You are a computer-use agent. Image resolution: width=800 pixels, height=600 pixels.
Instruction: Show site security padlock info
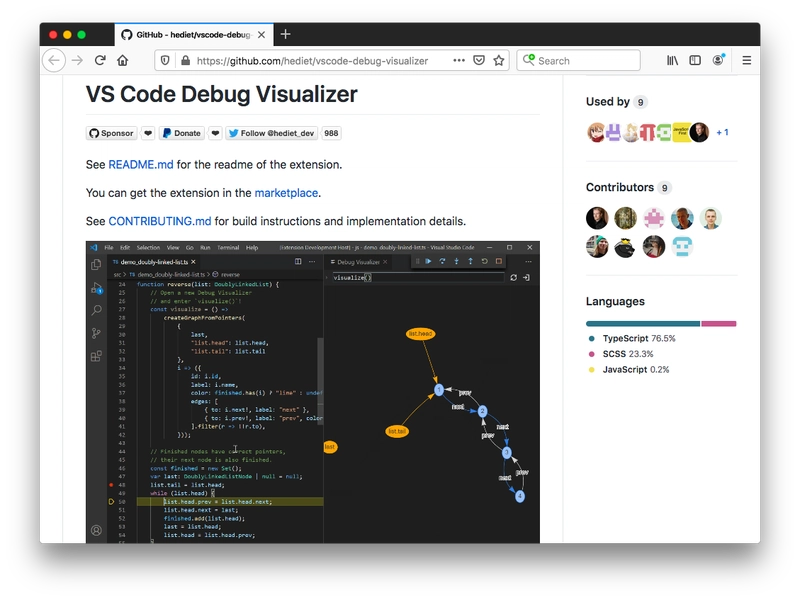pyautogui.click(x=186, y=61)
